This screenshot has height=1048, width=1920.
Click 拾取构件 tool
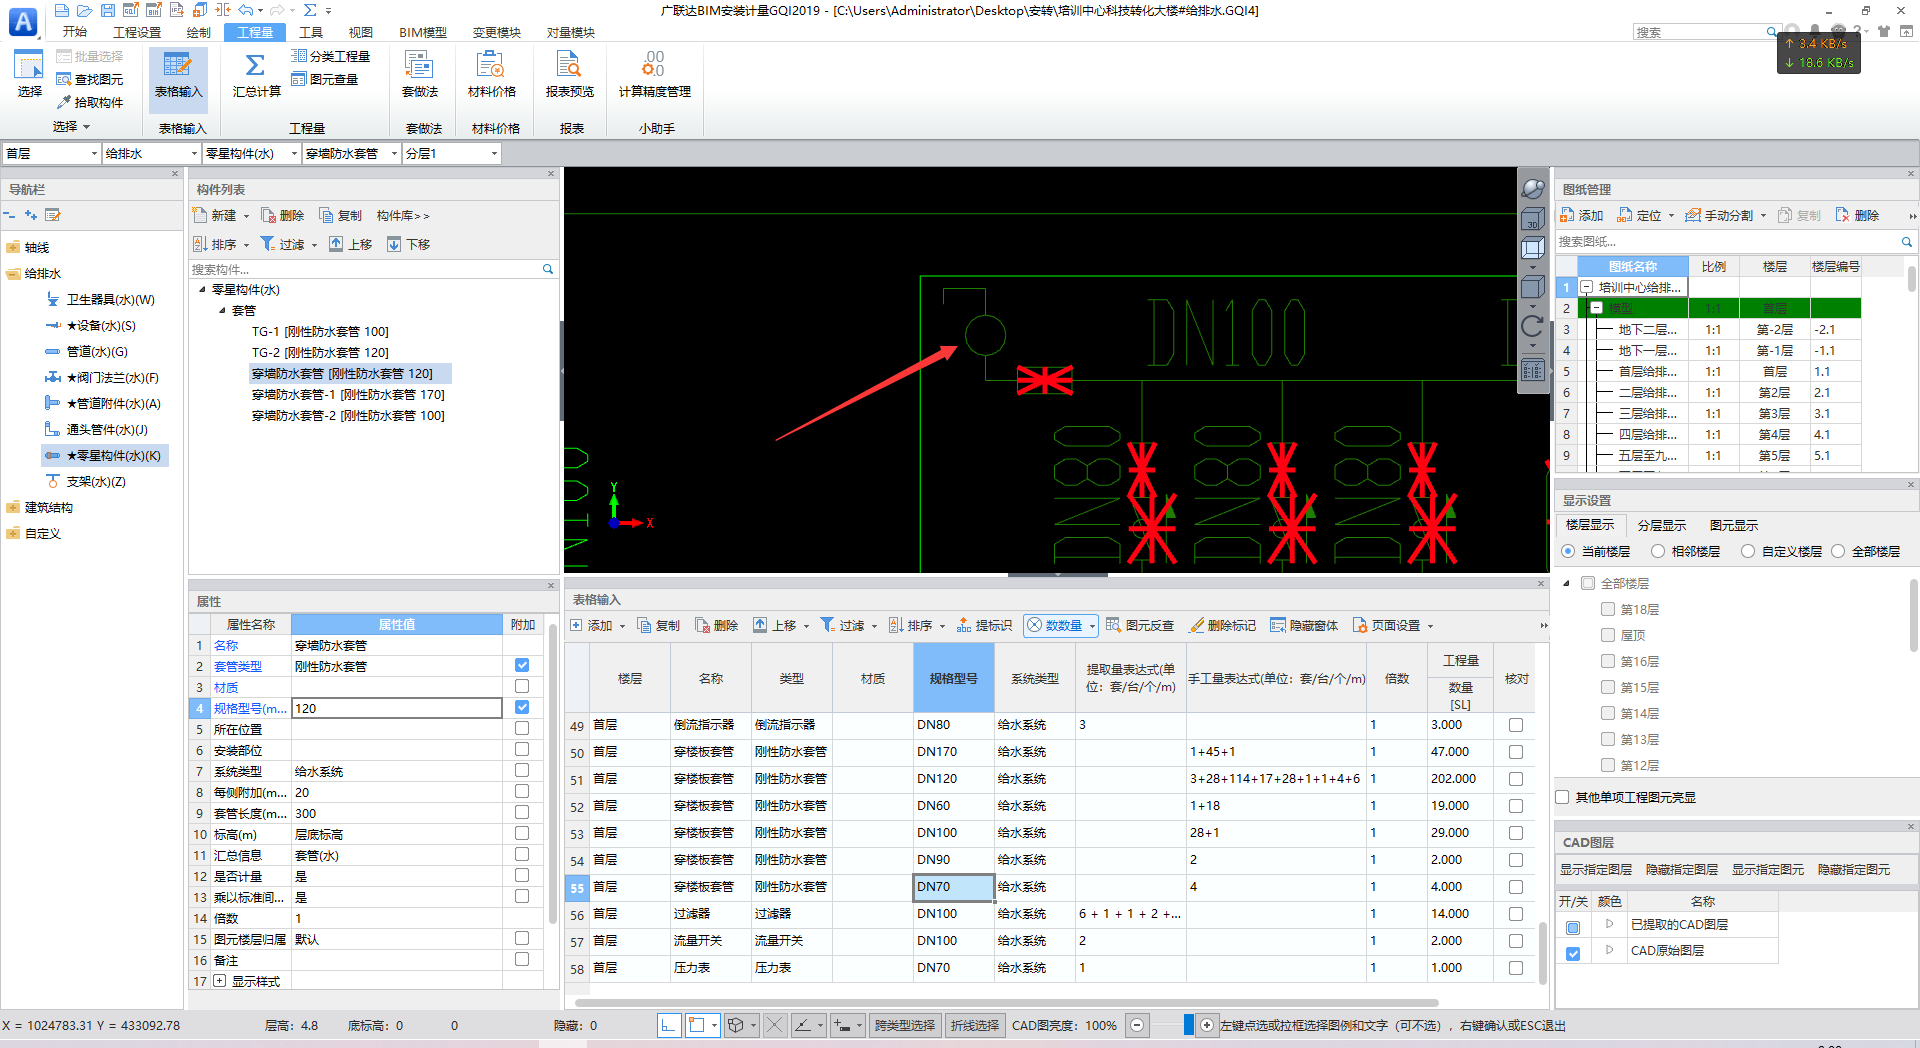point(90,102)
